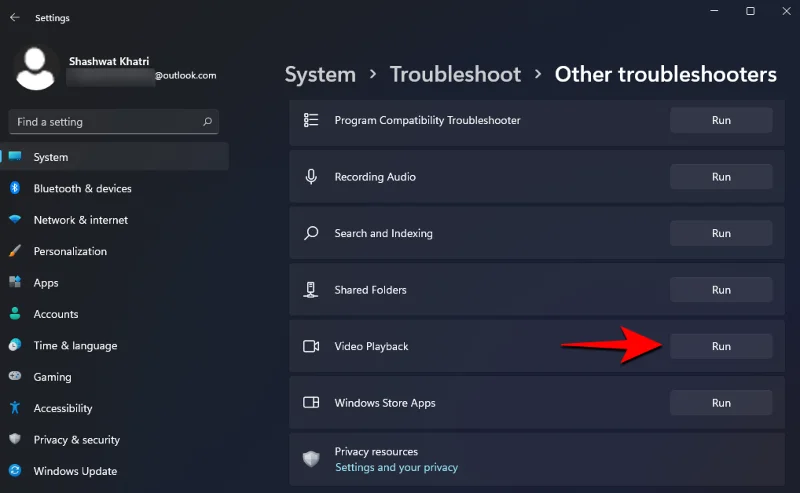Minimize the Settings window
Image resolution: width=800 pixels, height=493 pixels.
coord(714,11)
